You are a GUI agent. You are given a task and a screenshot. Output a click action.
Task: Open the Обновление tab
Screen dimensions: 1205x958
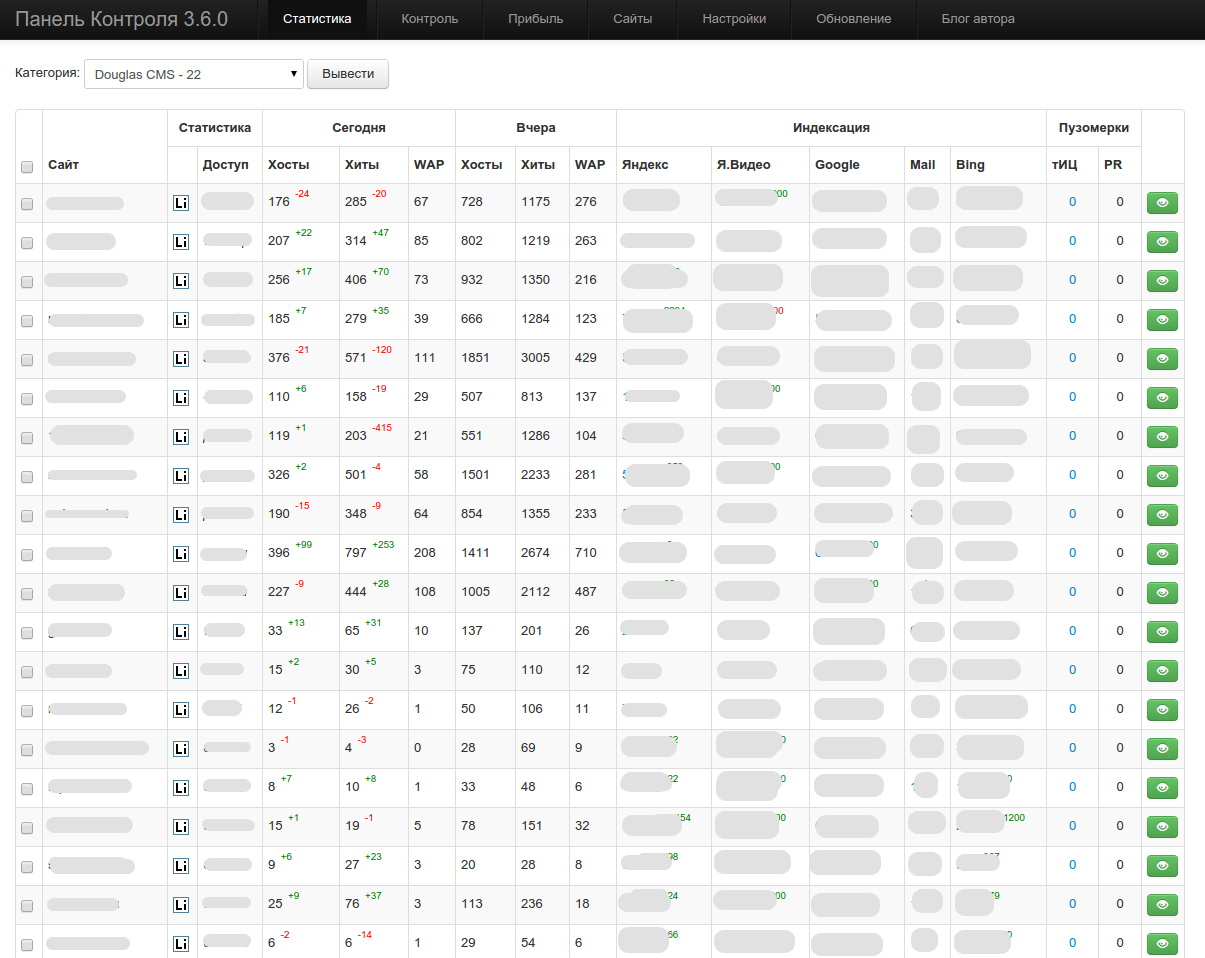click(x=853, y=19)
